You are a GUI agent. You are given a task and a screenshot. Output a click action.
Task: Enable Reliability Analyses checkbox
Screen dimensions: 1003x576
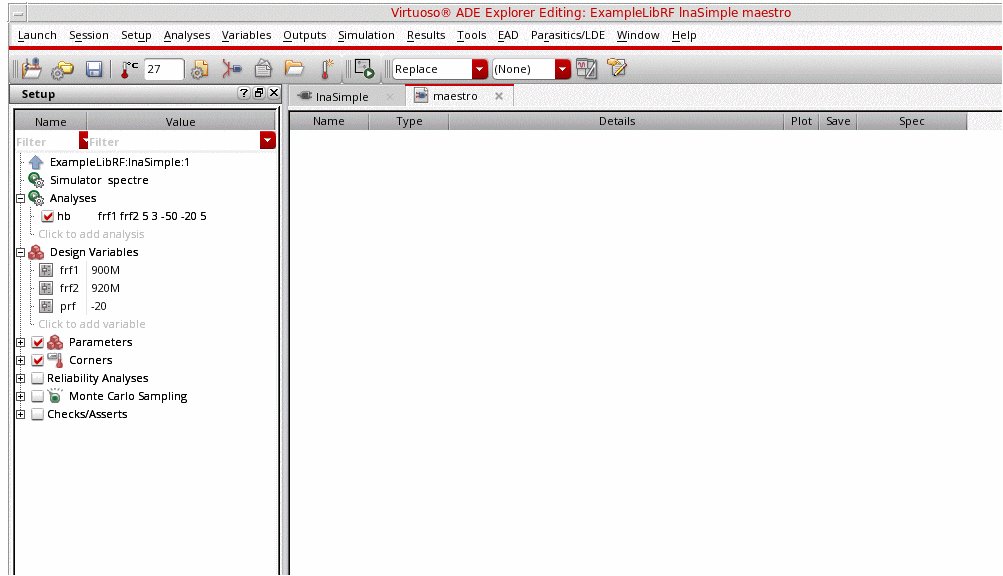(38, 378)
